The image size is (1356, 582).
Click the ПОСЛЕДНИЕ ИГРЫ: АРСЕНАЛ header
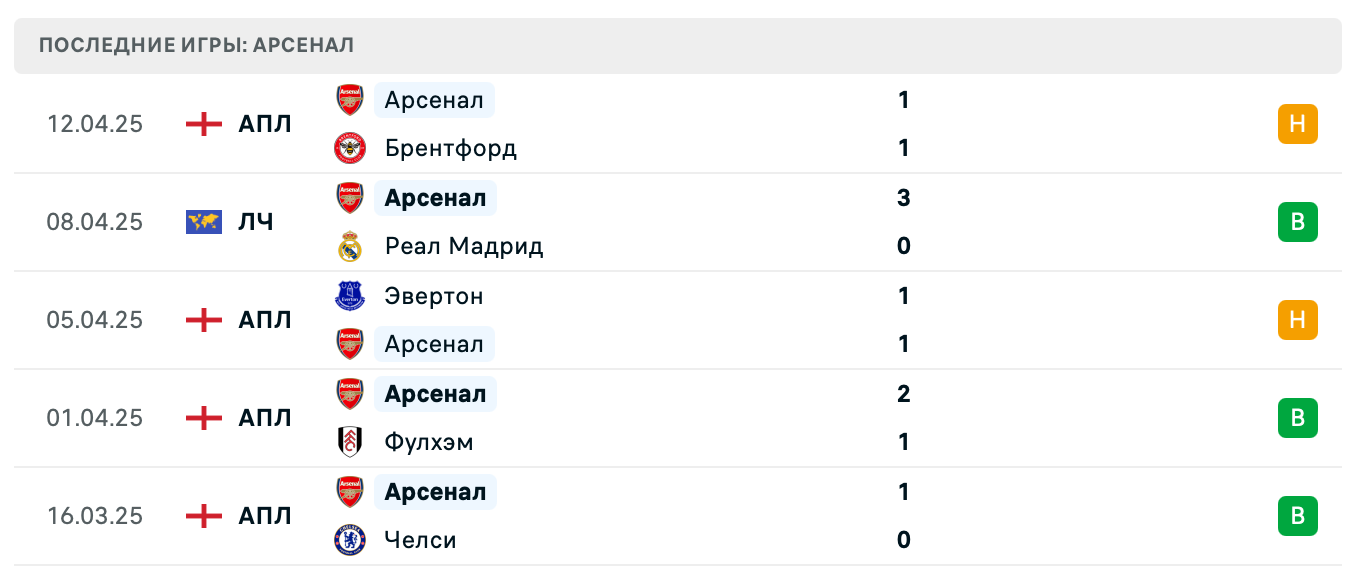(195, 45)
